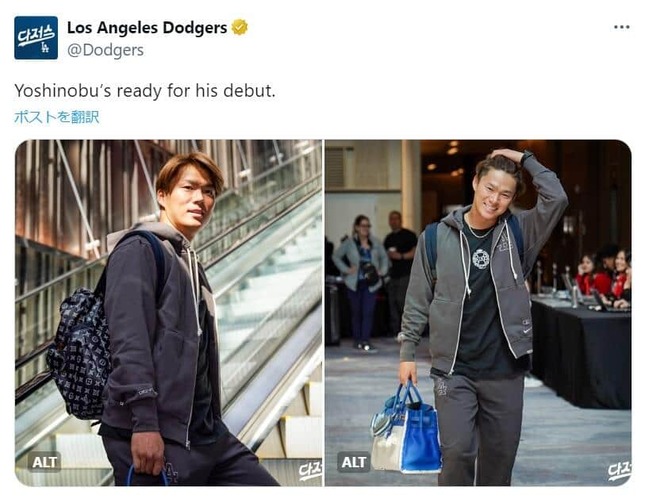The width and height of the screenshot is (645, 499).
Task: Click the tweet text about Yoshinobu's debut
Action: pyautogui.click(x=145, y=91)
